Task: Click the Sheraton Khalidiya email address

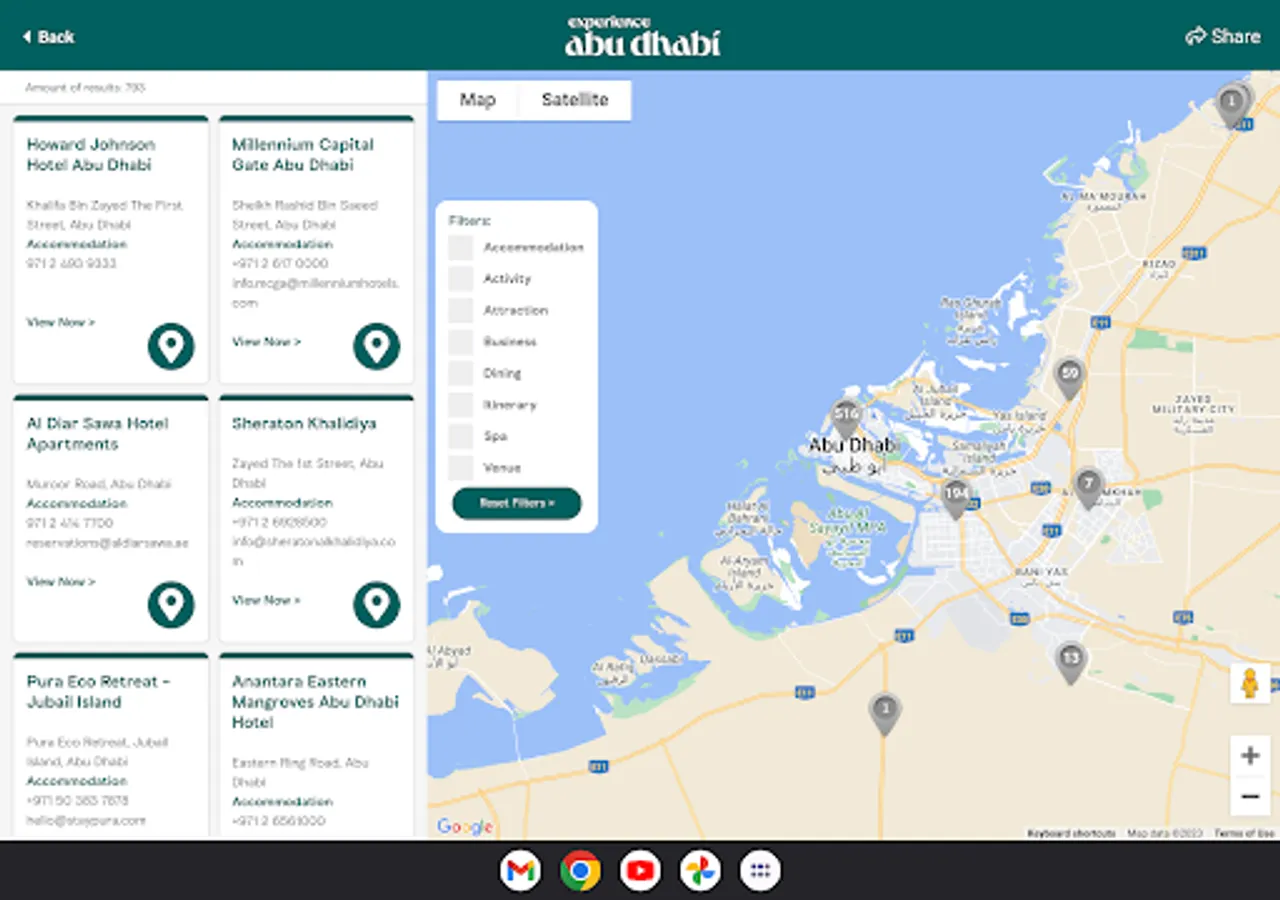Action: 314,552
